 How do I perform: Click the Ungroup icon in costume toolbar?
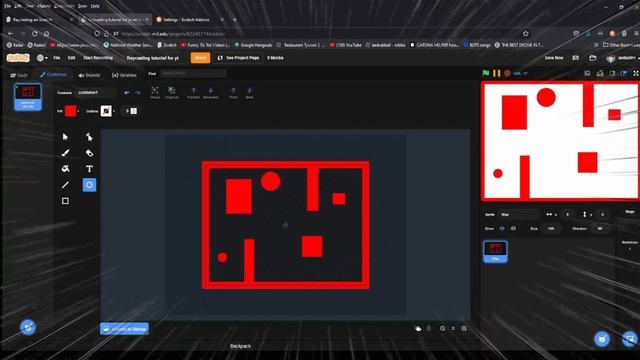(x=172, y=93)
